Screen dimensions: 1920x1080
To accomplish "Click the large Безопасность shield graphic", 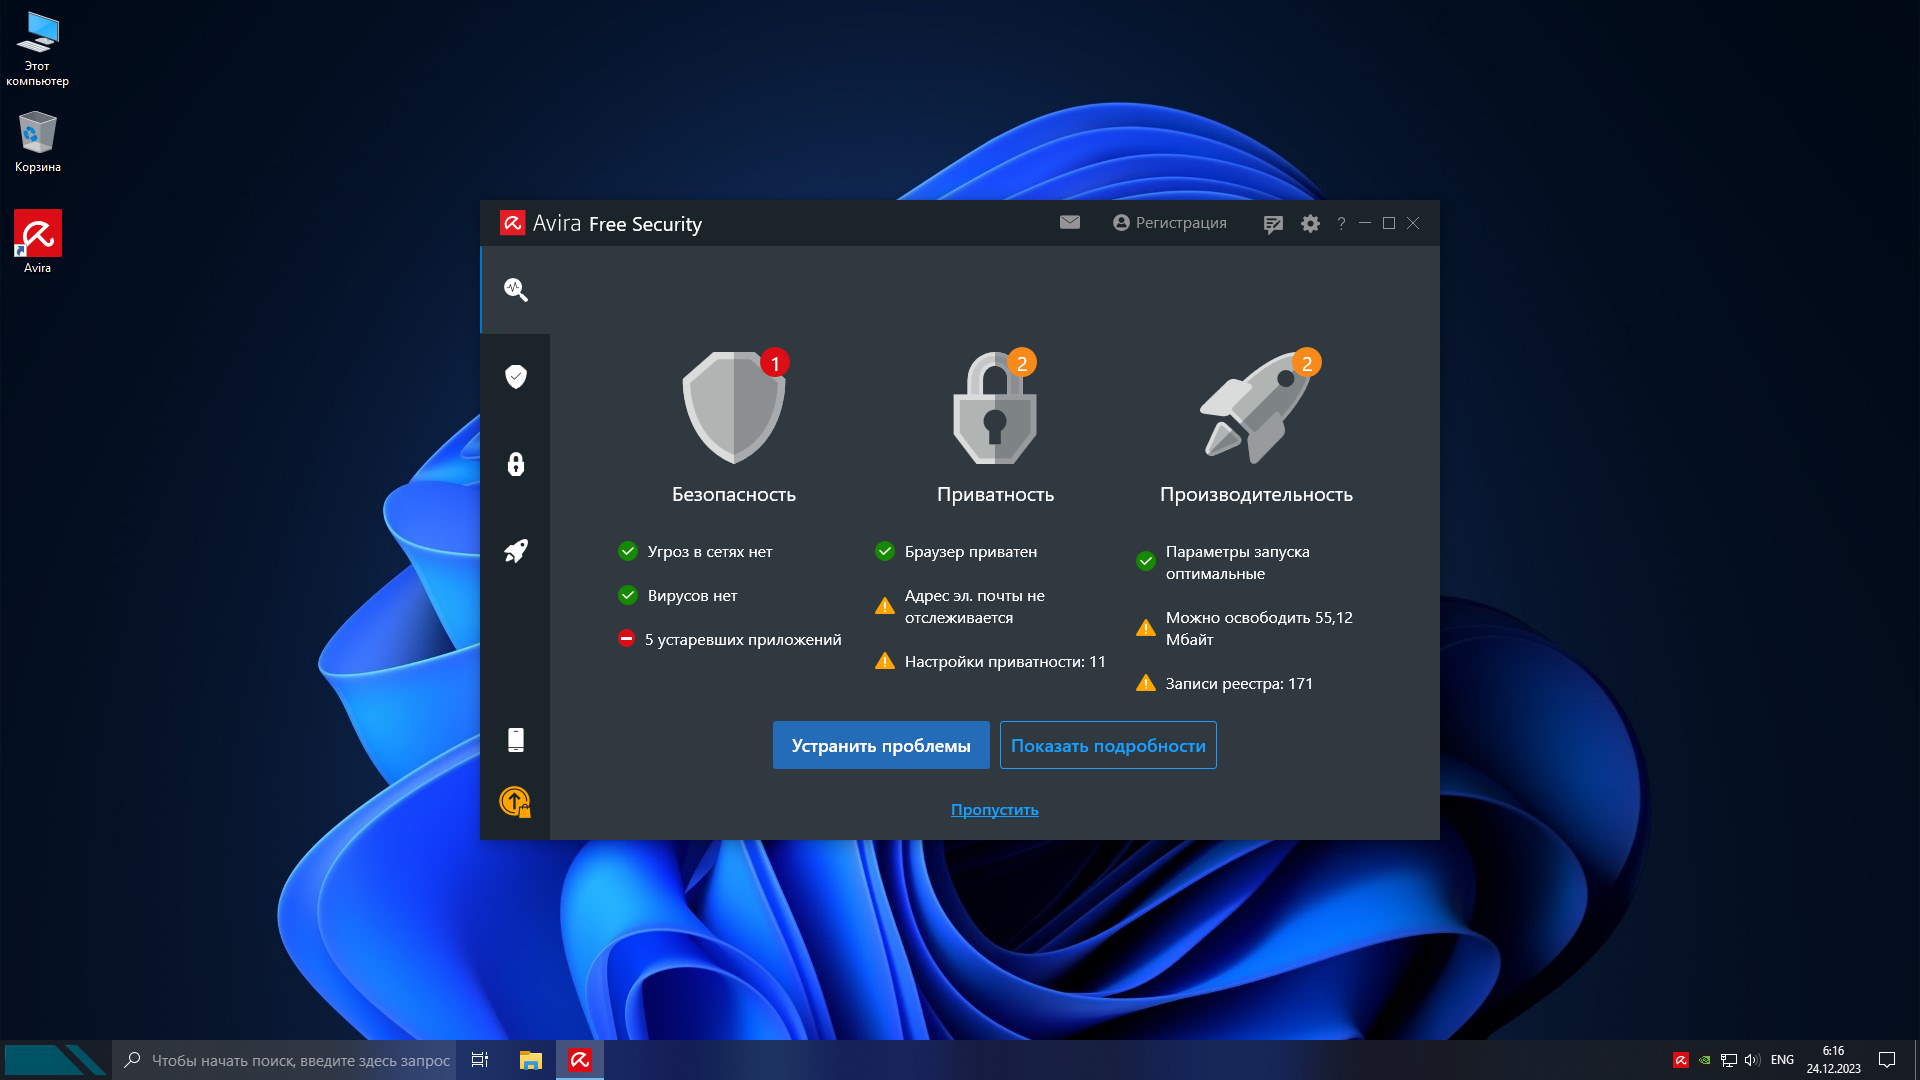I will 733,408.
